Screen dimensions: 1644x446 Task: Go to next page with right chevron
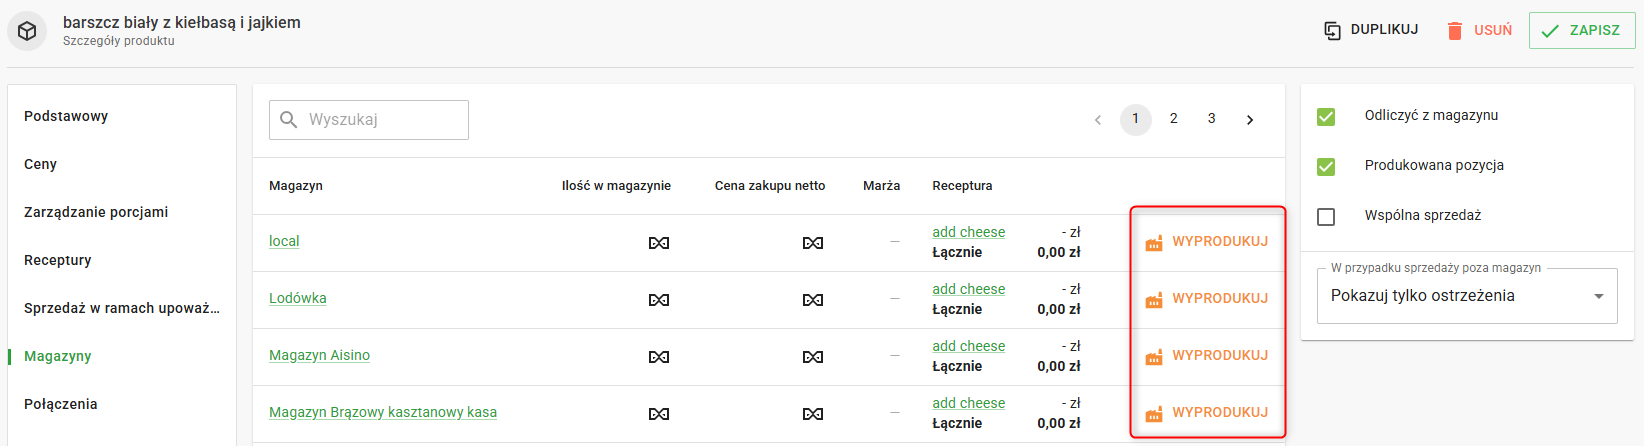1250,120
